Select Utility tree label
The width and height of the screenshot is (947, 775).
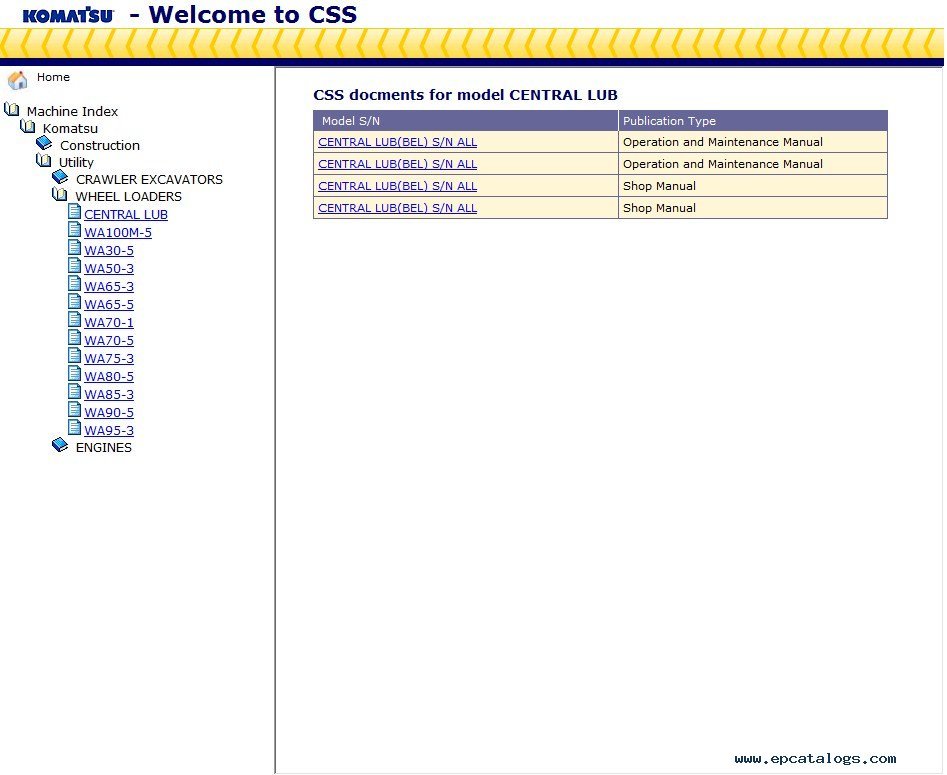(76, 162)
